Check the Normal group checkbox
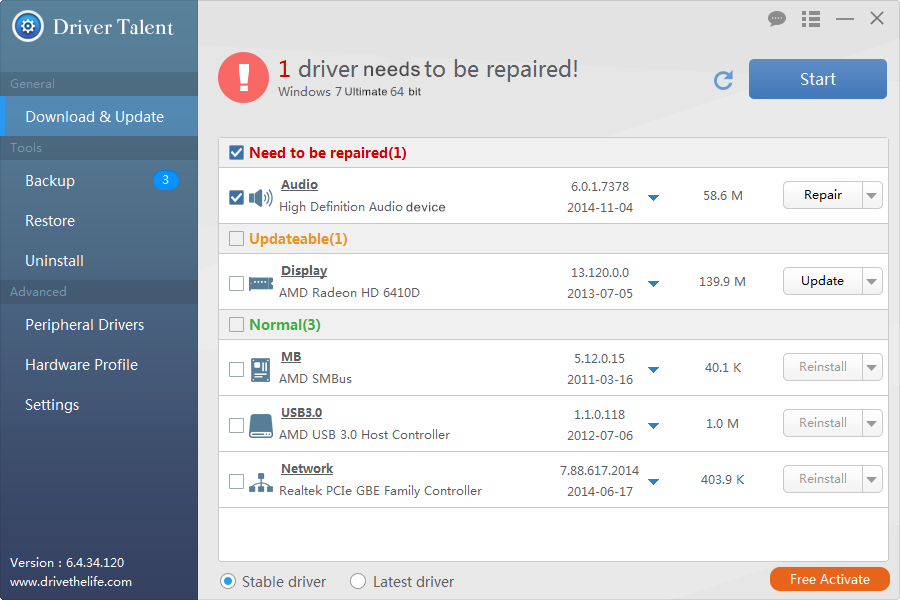The width and height of the screenshot is (900, 600). click(x=236, y=324)
